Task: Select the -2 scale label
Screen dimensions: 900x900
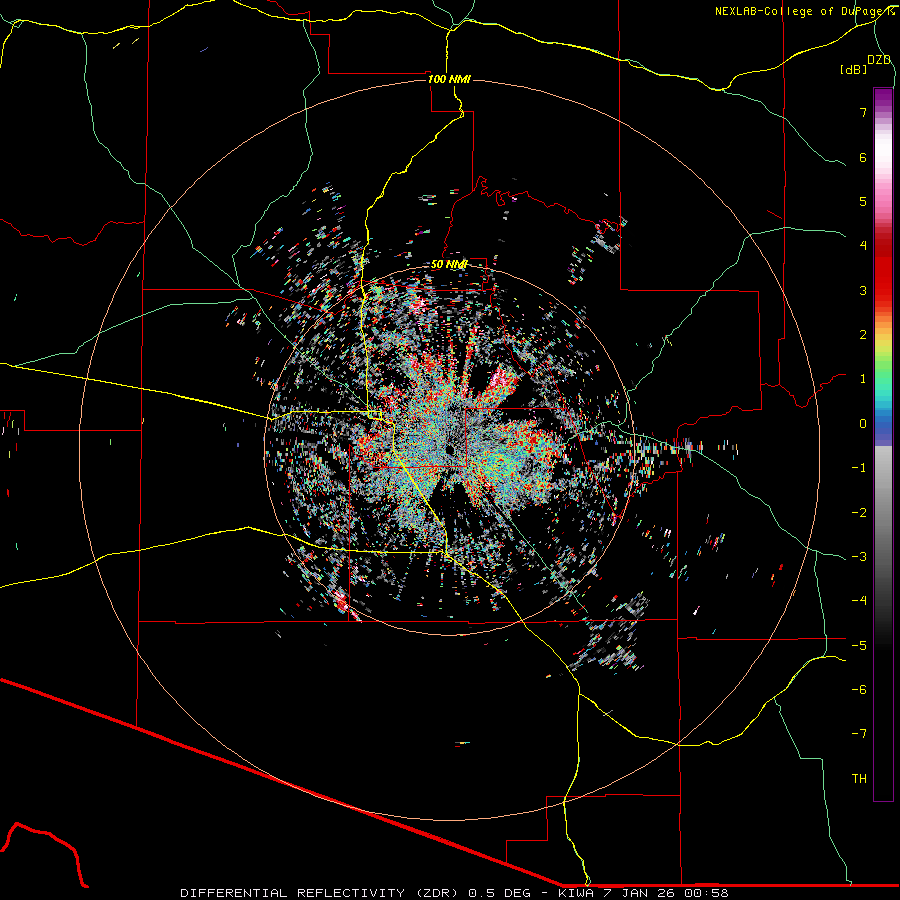Action: coord(859,513)
